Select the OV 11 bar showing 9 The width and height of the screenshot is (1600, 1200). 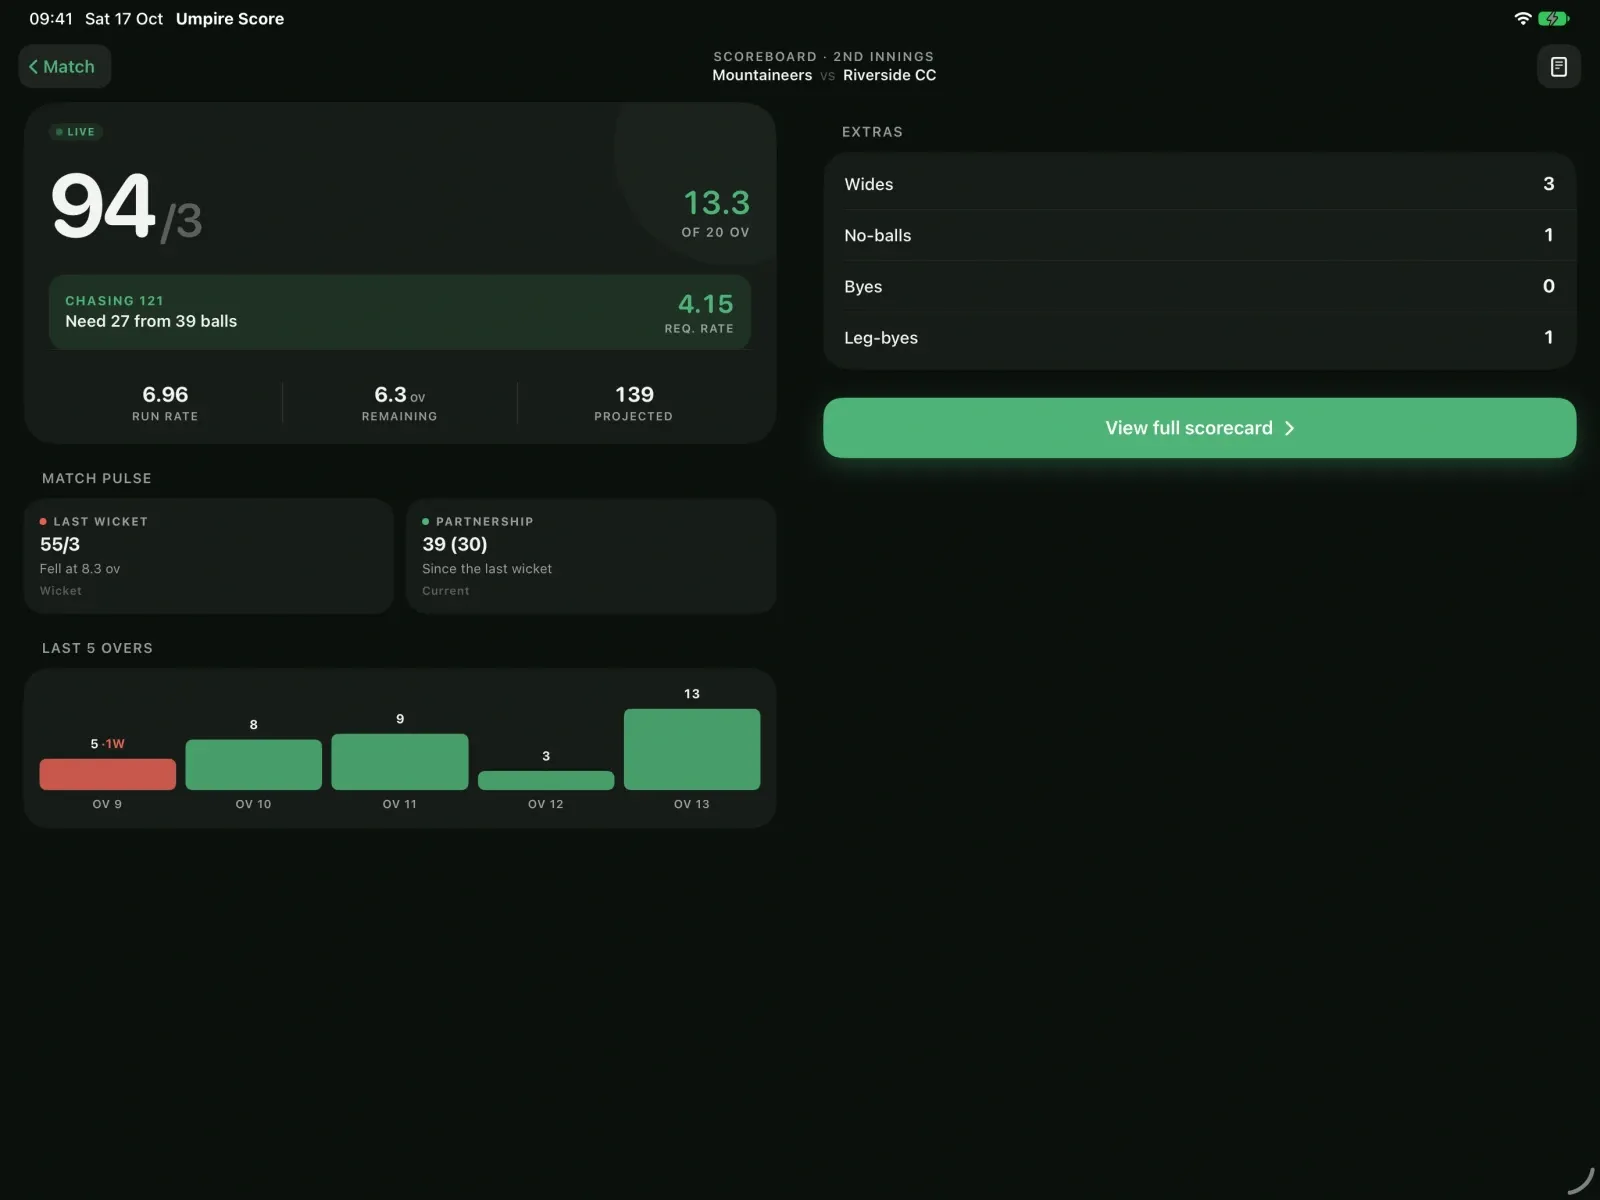[x=400, y=762]
